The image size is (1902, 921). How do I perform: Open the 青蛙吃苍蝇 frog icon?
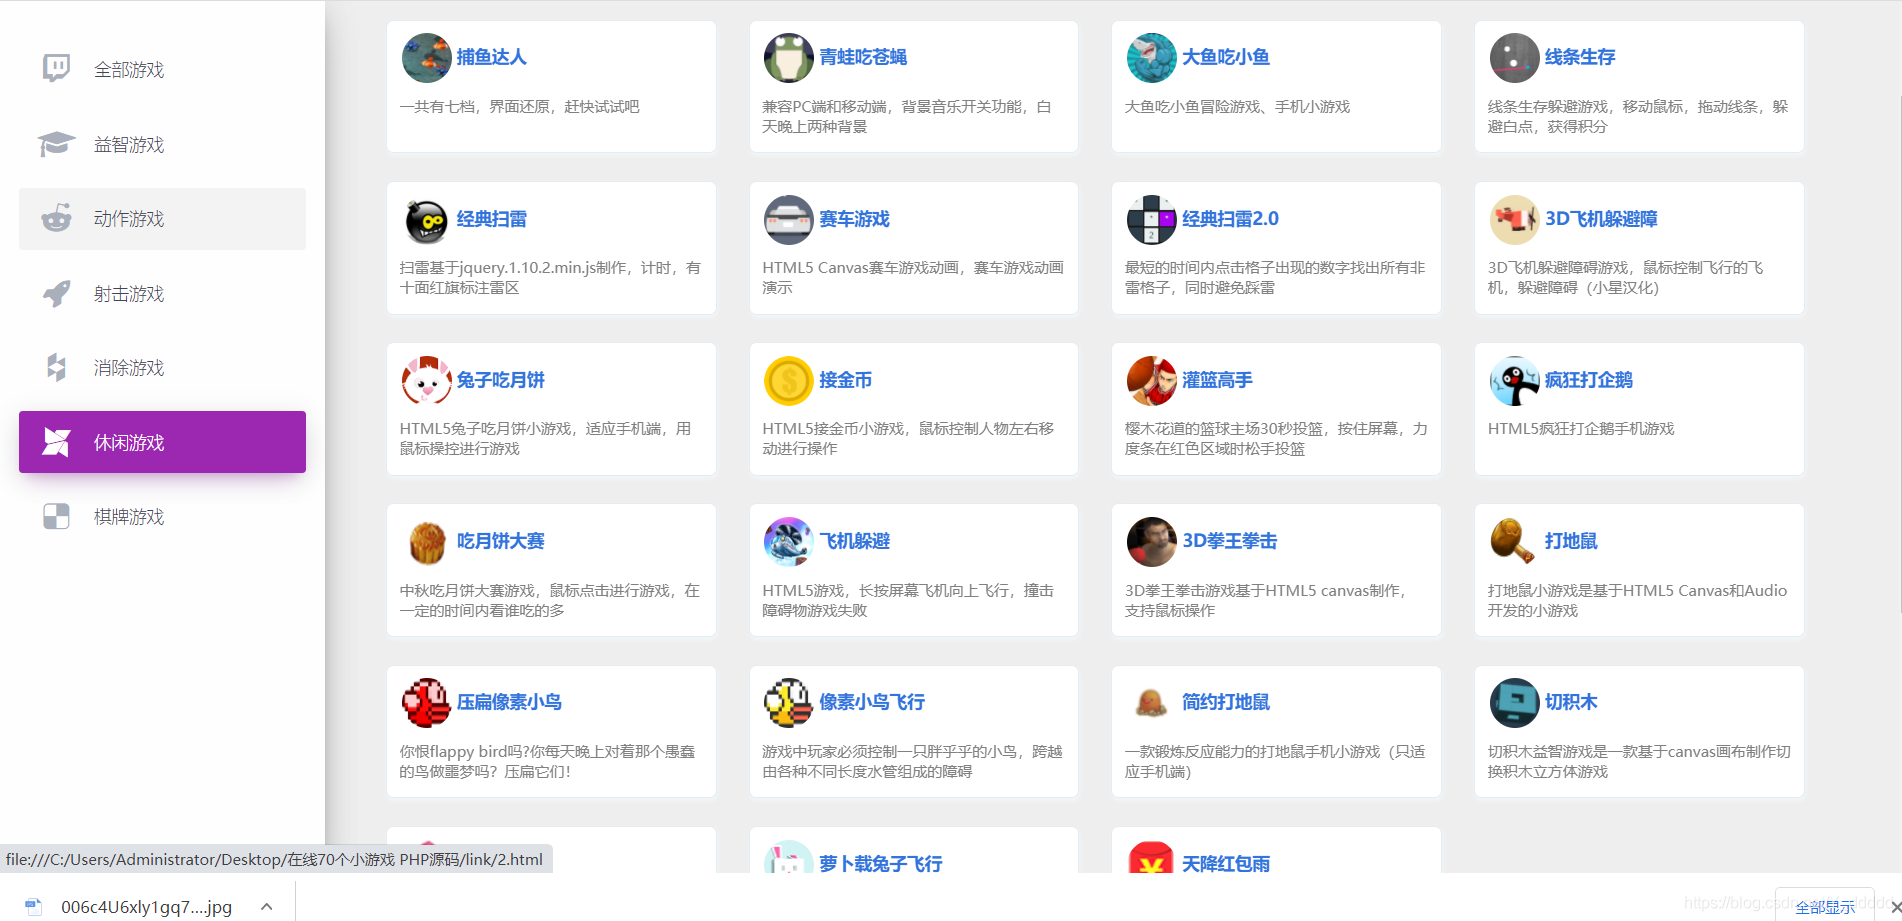(x=789, y=58)
